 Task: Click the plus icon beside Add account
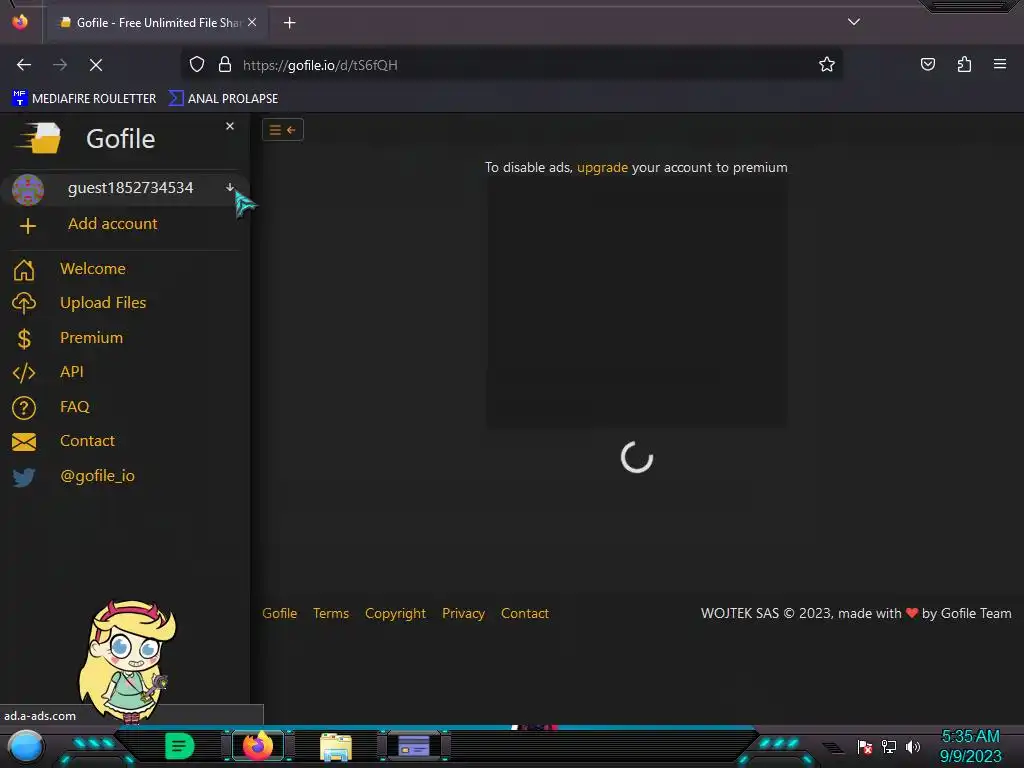point(27,226)
